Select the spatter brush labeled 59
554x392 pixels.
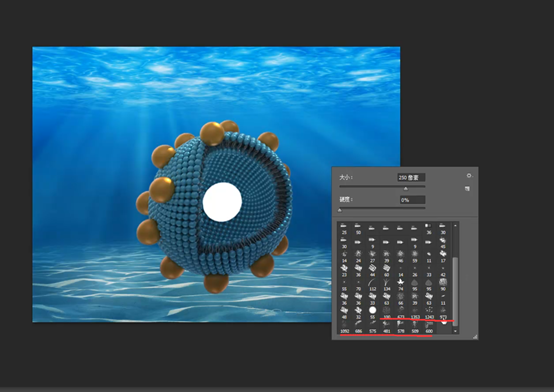[x=415, y=257]
